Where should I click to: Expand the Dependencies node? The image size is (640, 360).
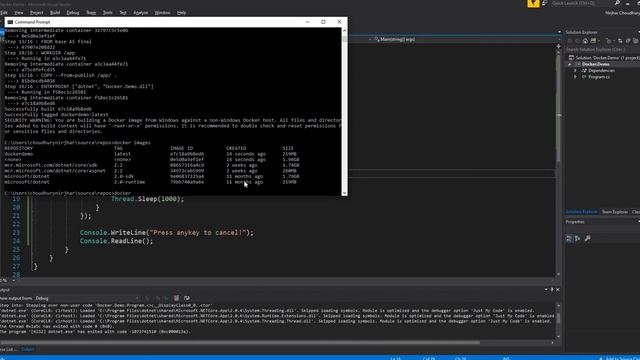click(576, 71)
